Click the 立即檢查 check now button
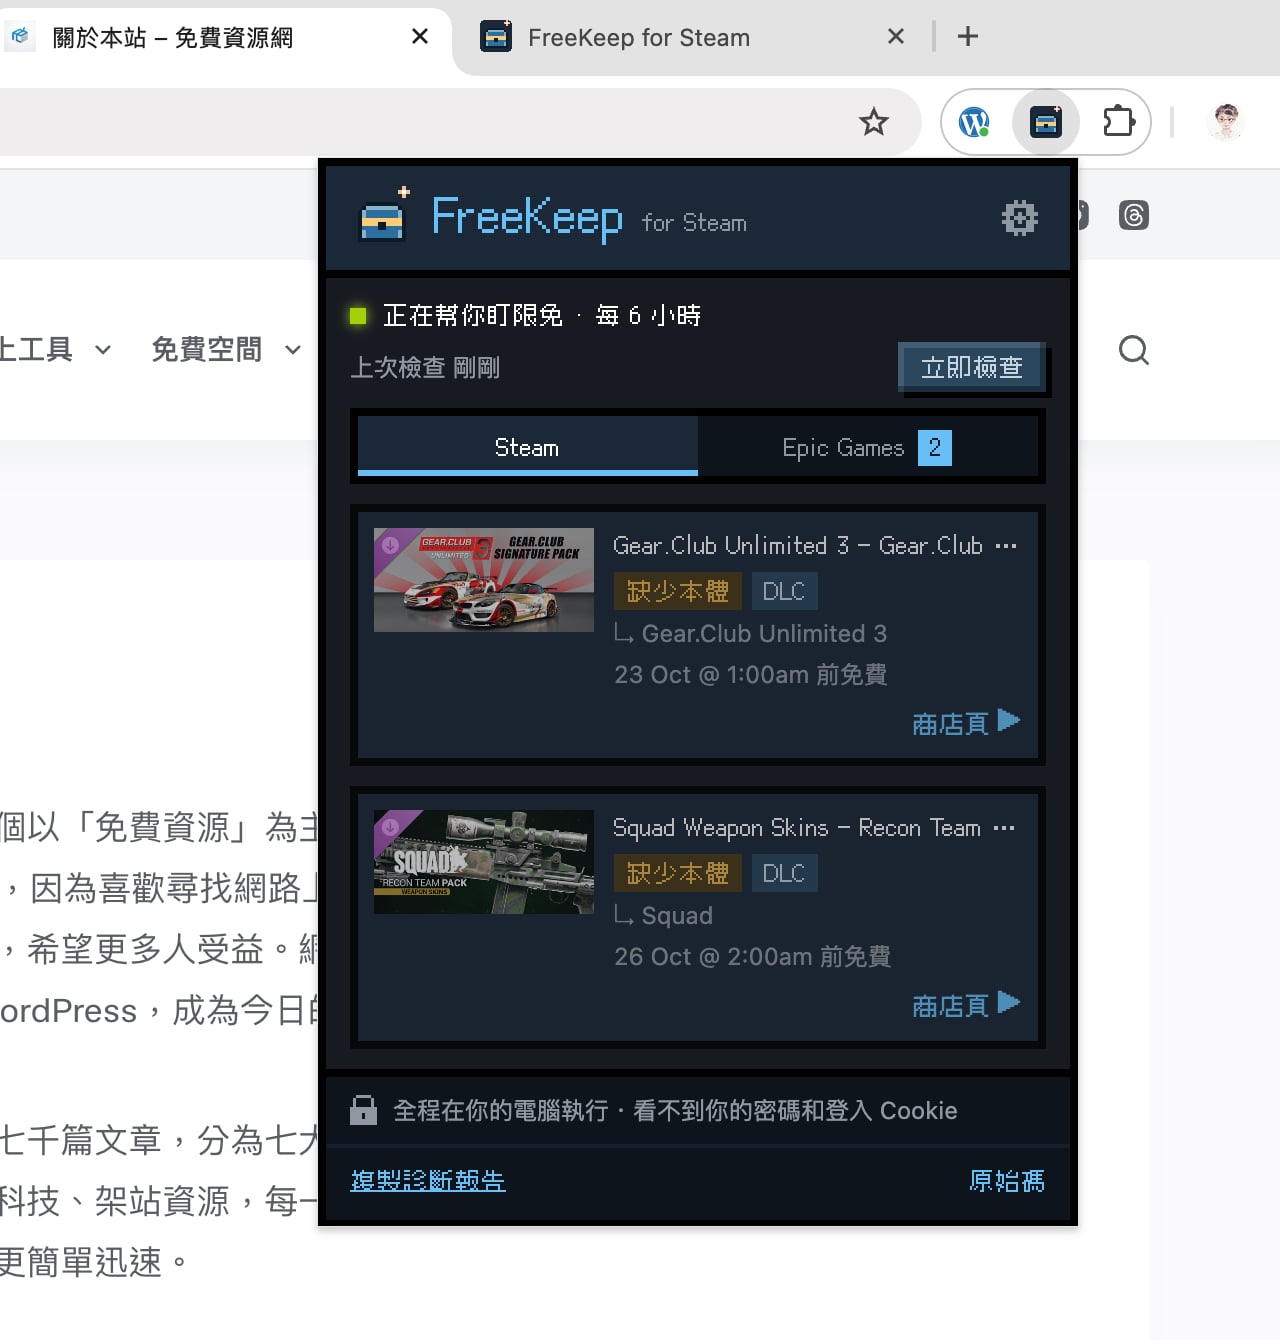 tap(971, 367)
